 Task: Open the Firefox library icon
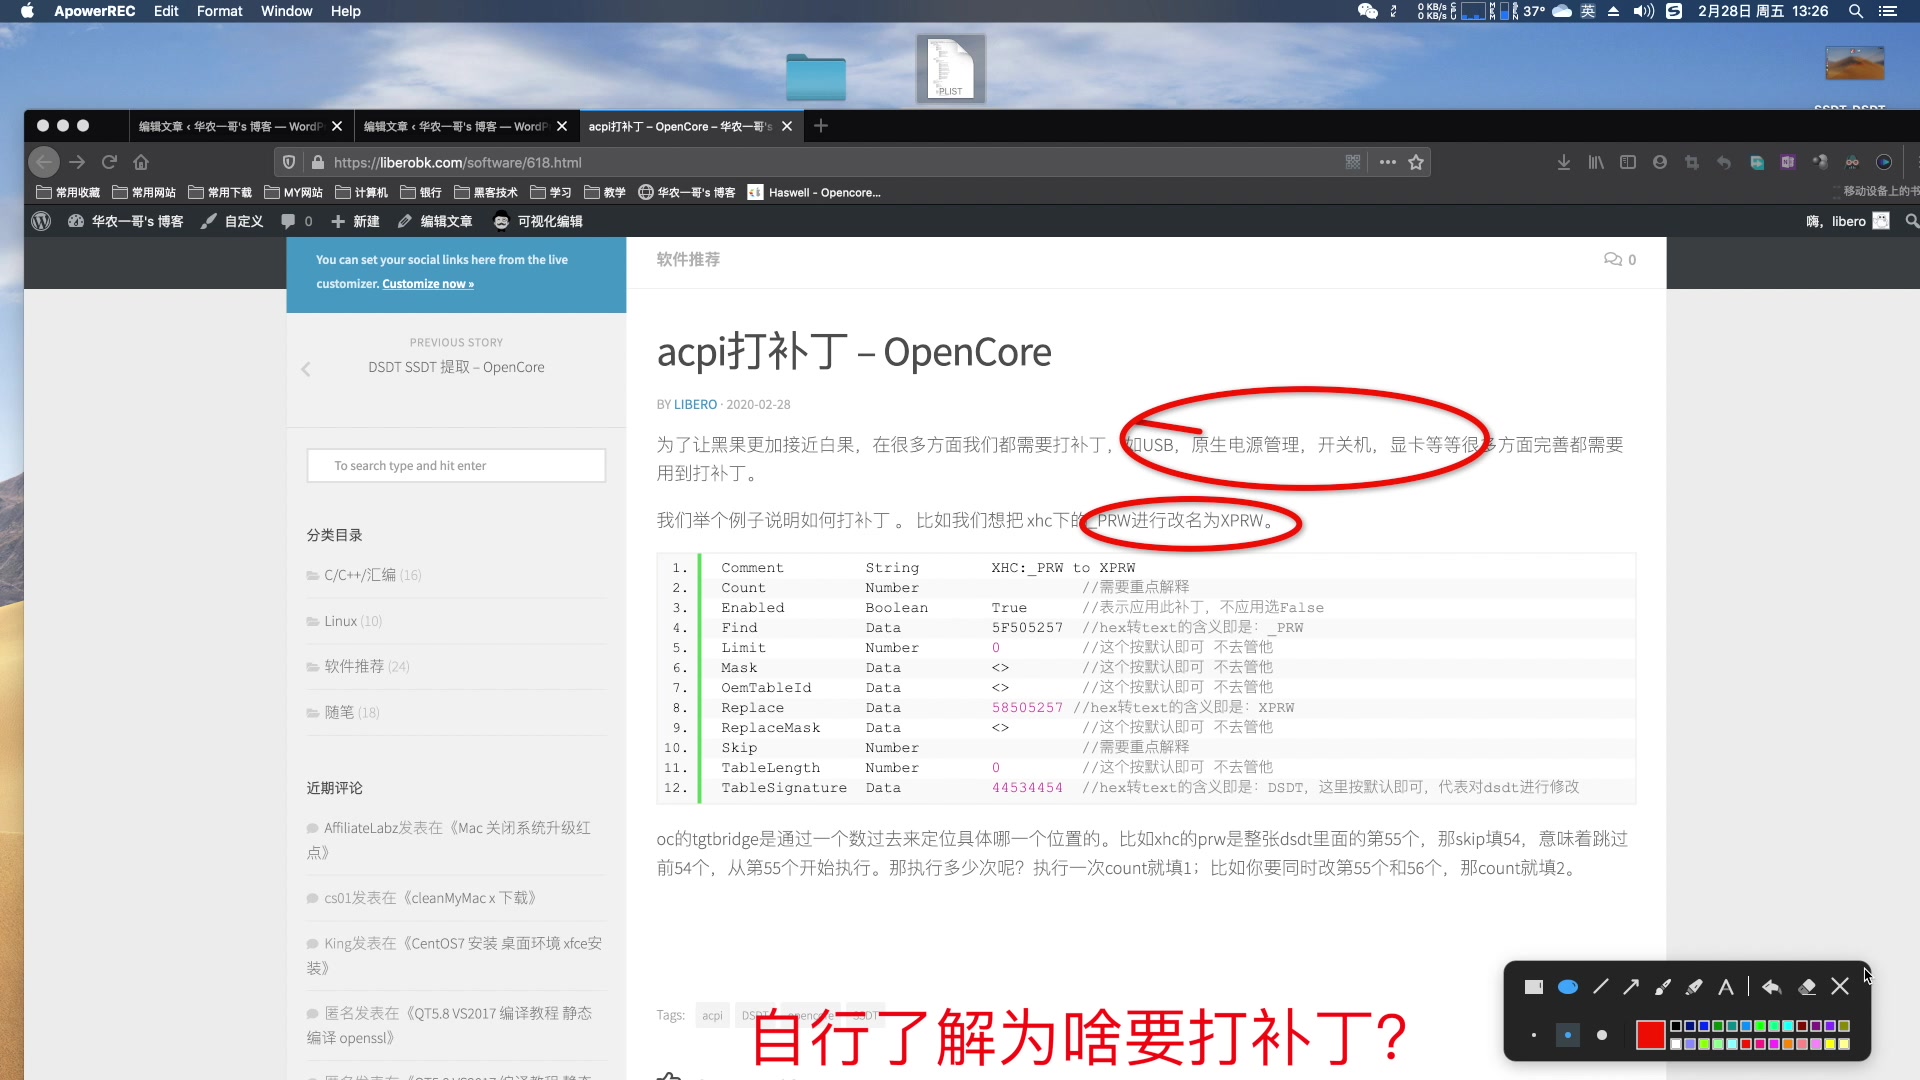click(1596, 162)
